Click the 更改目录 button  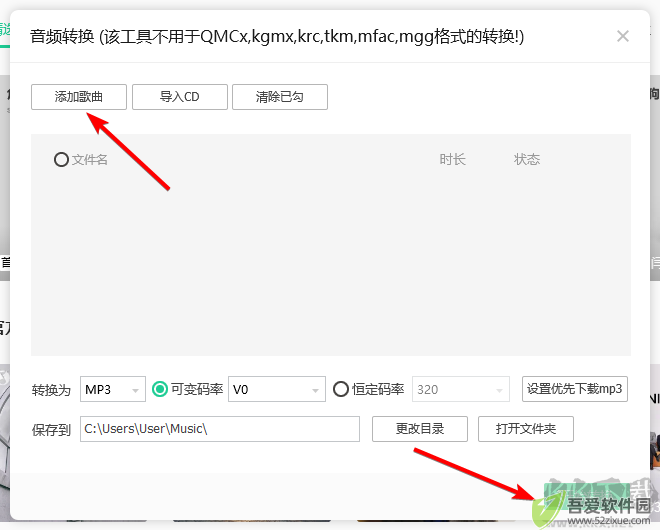(420, 429)
